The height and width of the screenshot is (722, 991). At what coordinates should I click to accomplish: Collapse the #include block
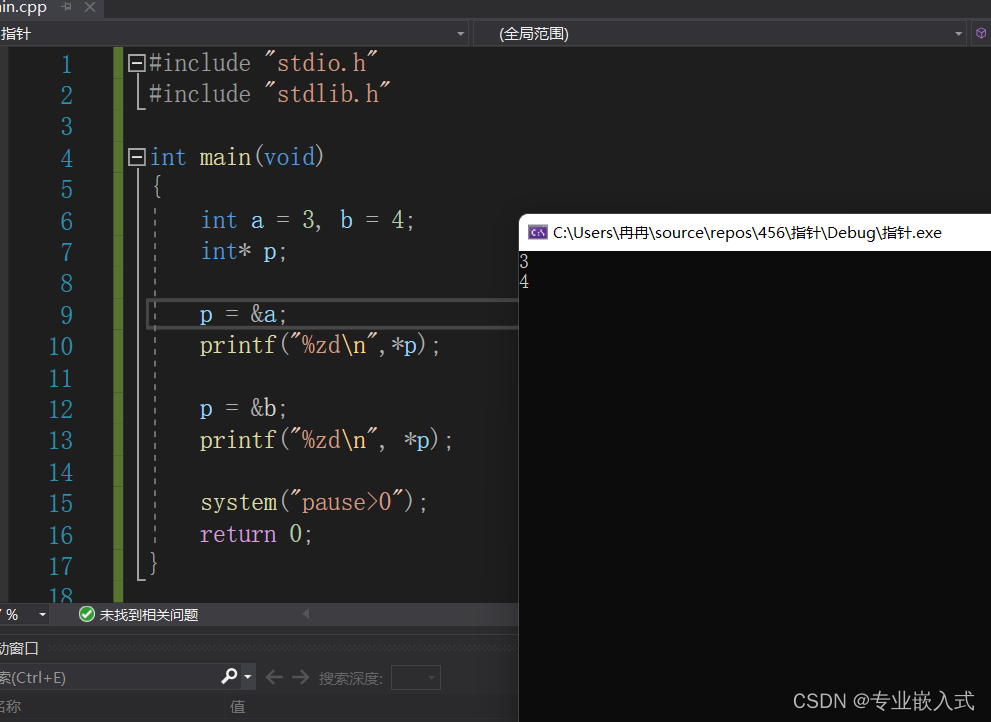[x=137, y=63]
